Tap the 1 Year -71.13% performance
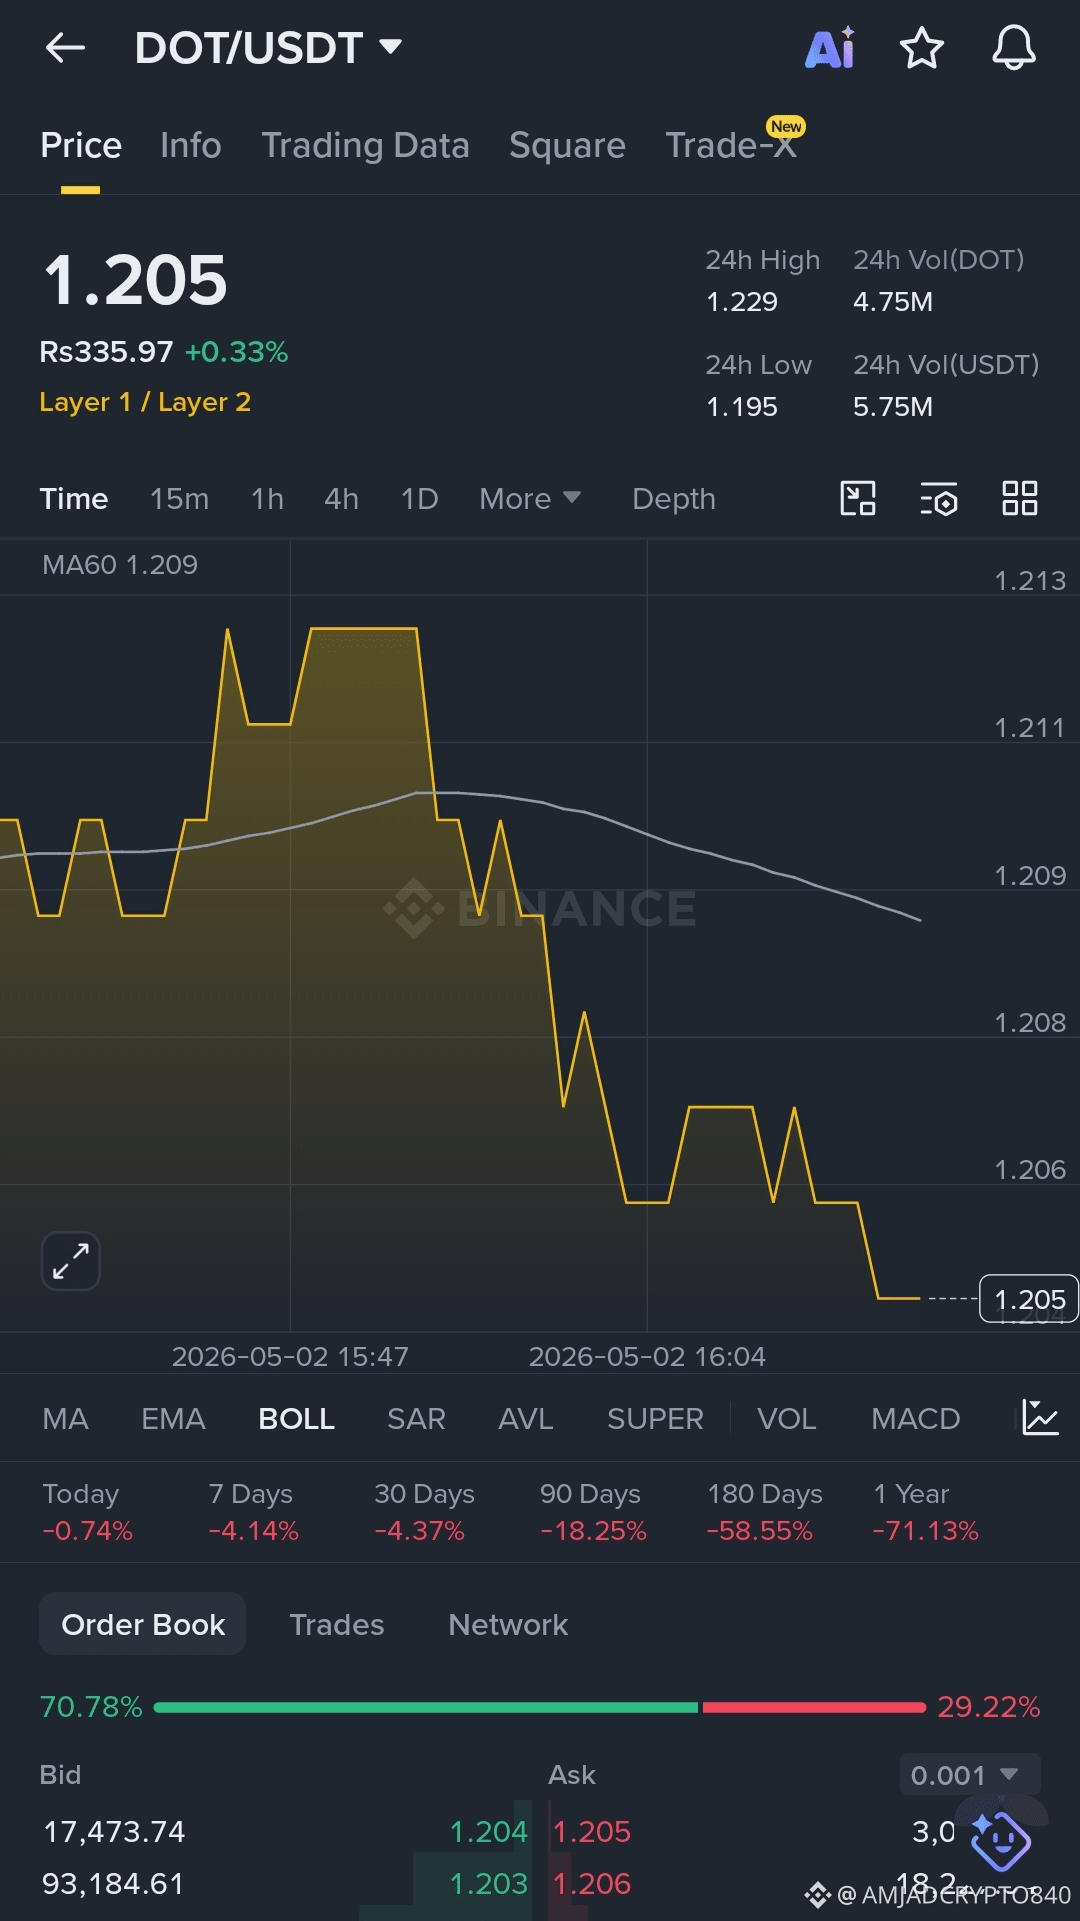The width and height of the screenshot is (1080, 1921). coord(926,1512)
